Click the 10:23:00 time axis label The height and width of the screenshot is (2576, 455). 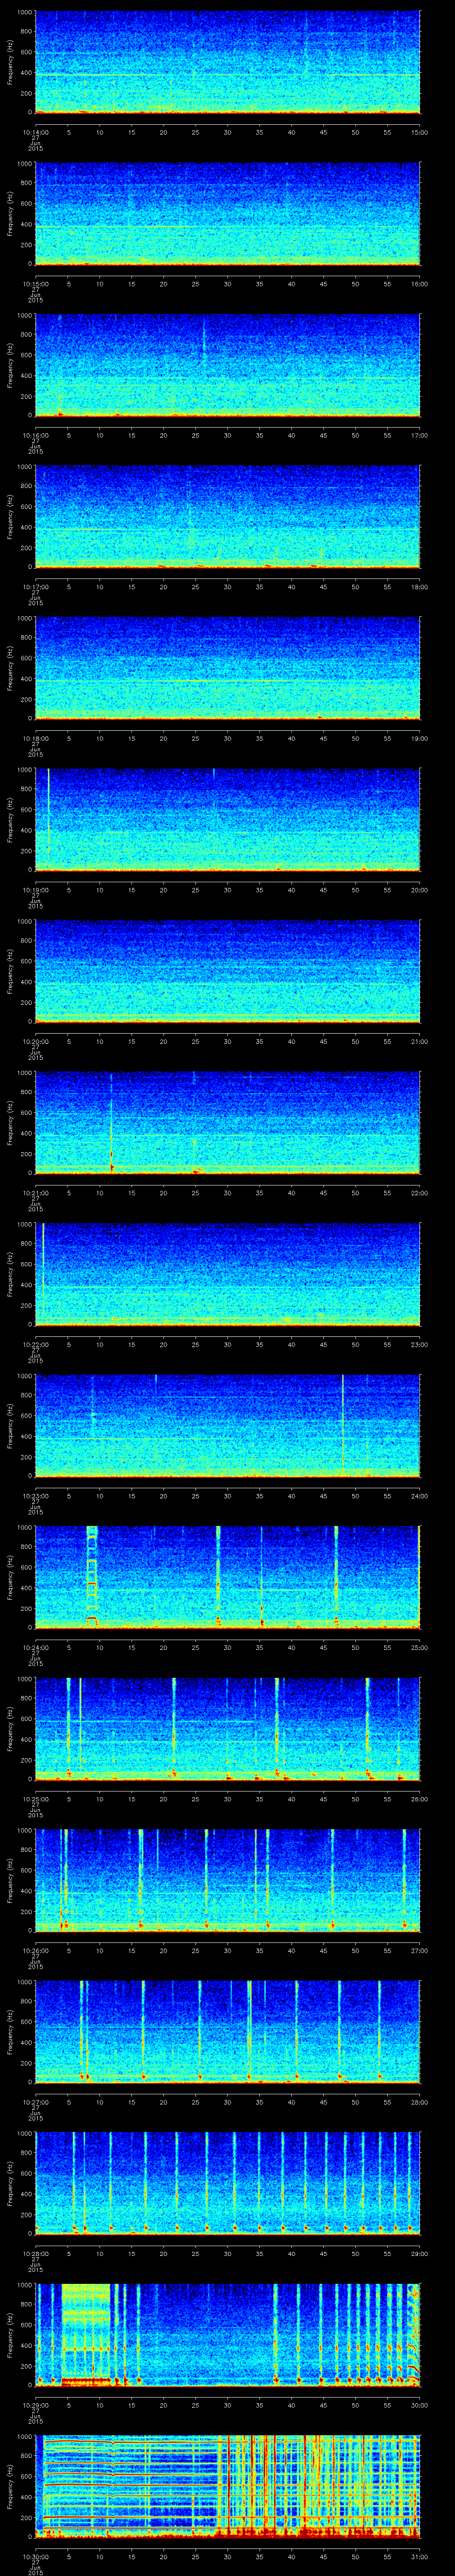(x=35, y=1496)
